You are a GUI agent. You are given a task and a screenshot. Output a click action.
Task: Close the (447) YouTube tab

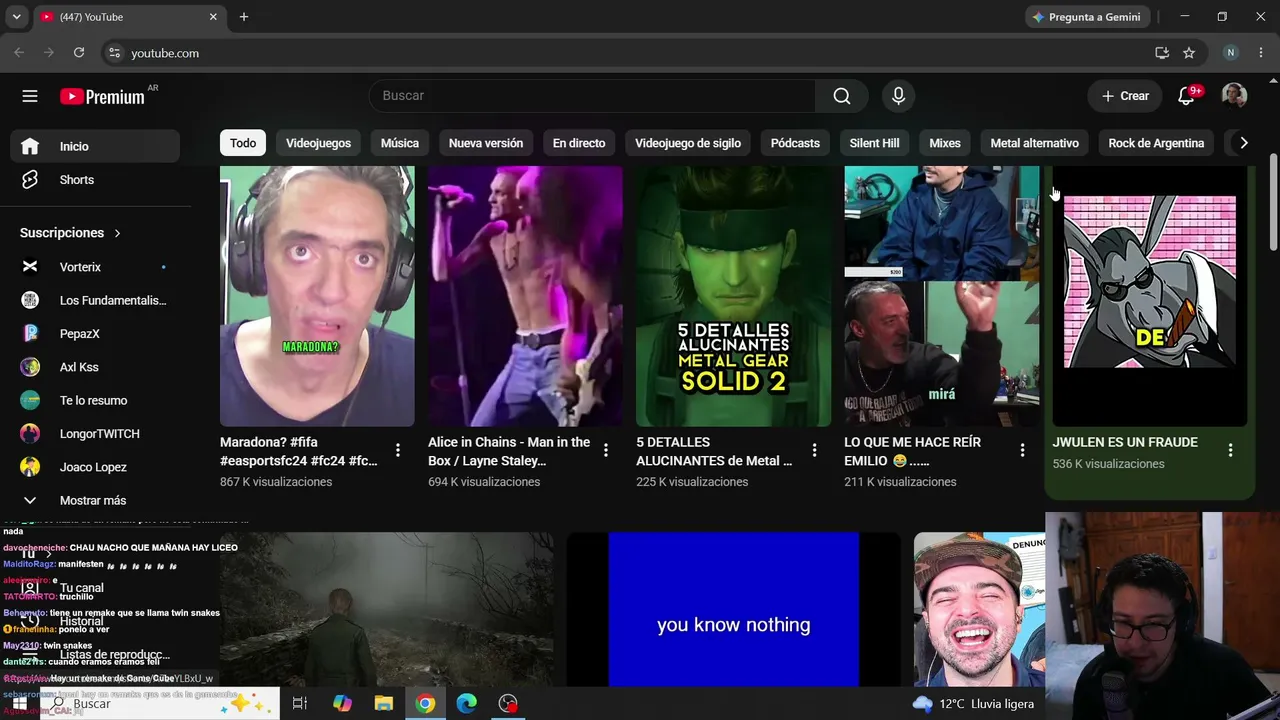[x=213, y=17]
